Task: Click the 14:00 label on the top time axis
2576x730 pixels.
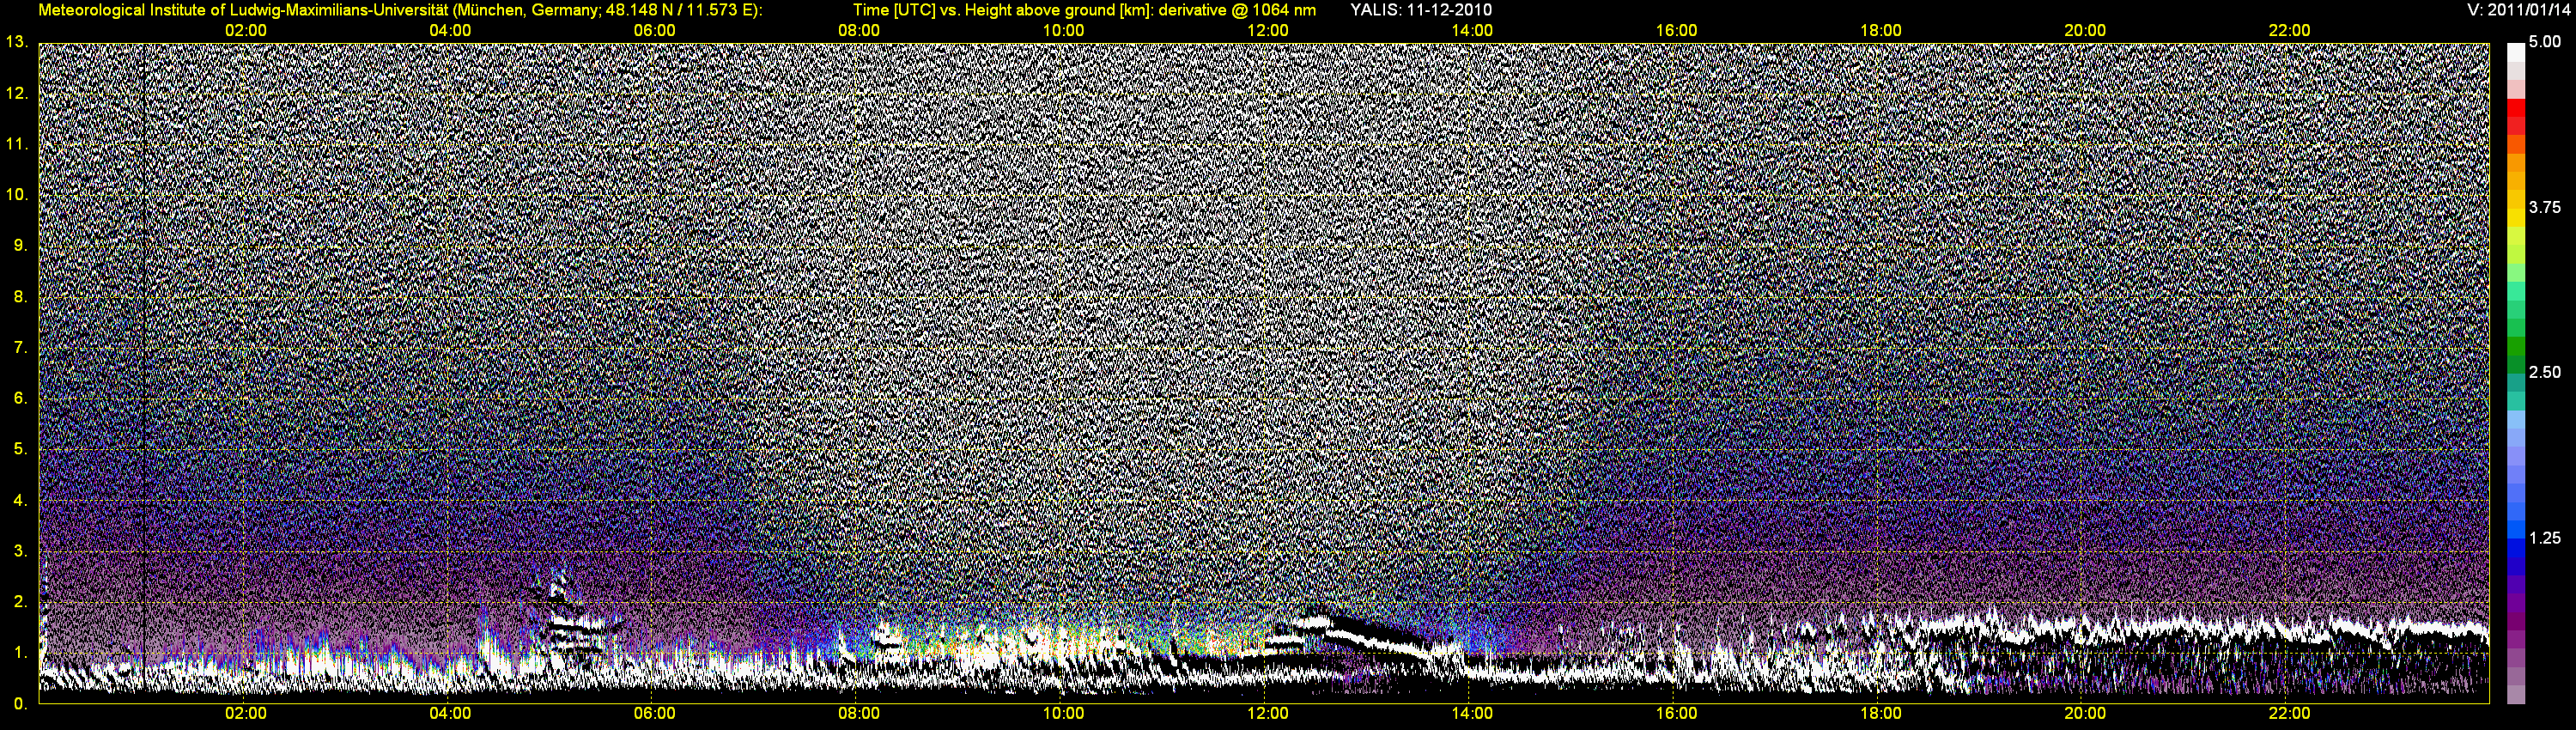Action: pos(1472,31)
